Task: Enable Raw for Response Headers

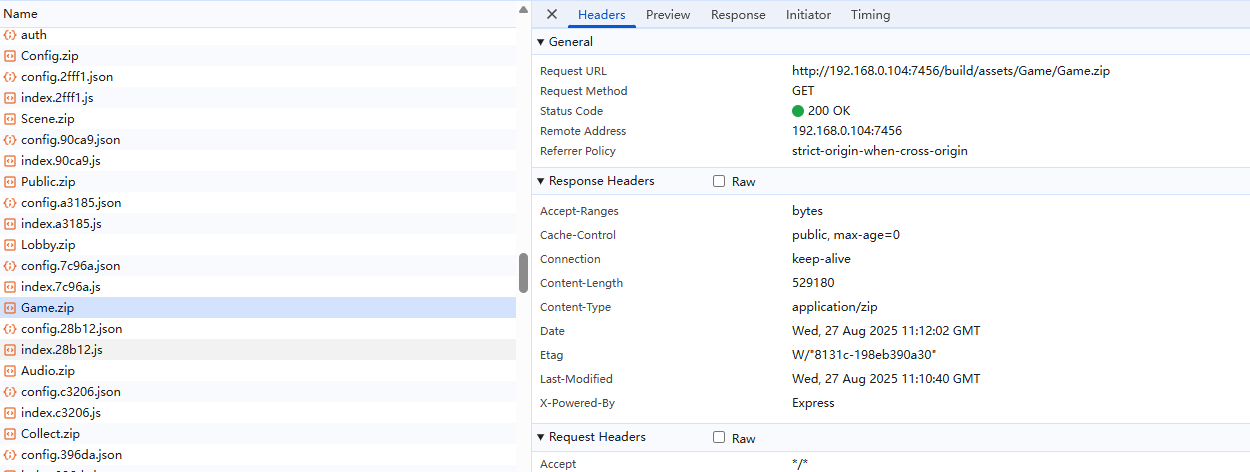Action: pyautogui.click(x=719, y=182)
